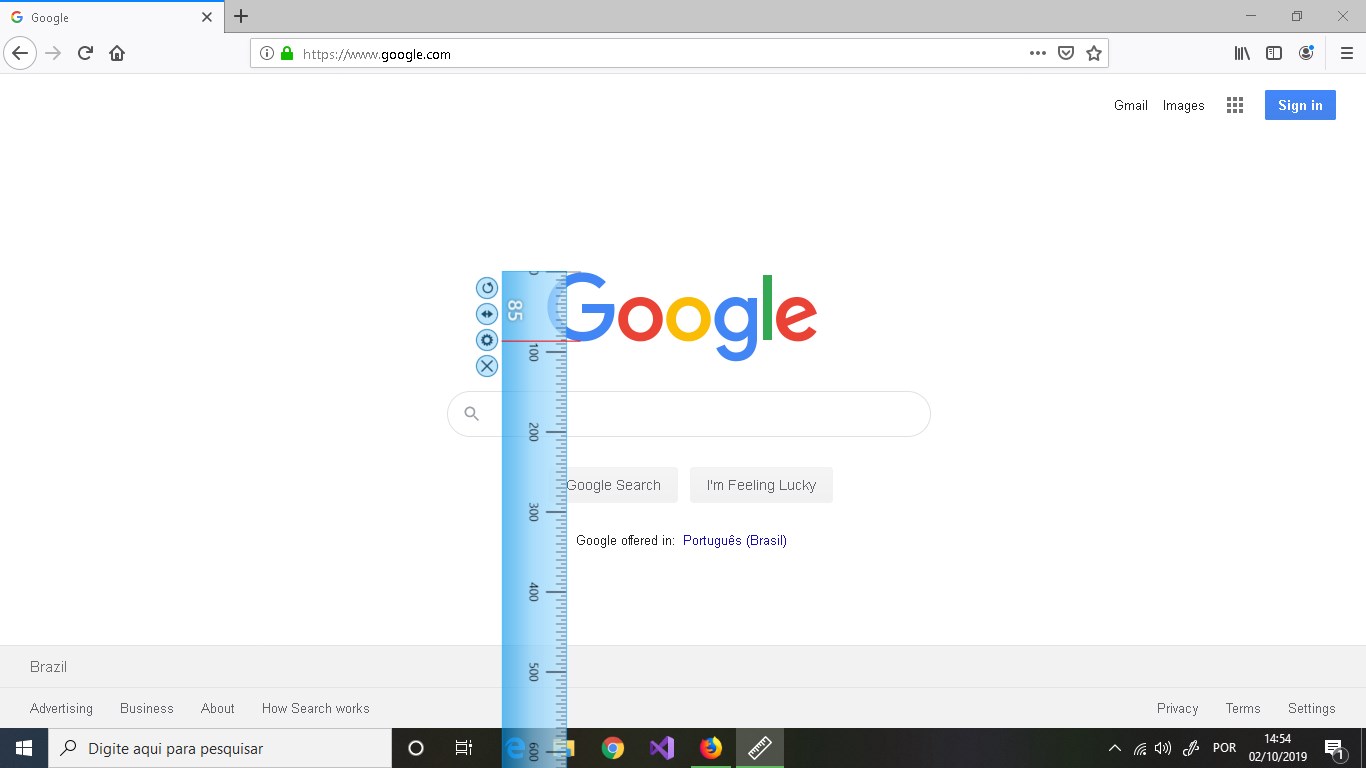Go to the Firefox home page
This screenshot has height=768, width=1366.
pyautogui.click(x=117, y=53)
